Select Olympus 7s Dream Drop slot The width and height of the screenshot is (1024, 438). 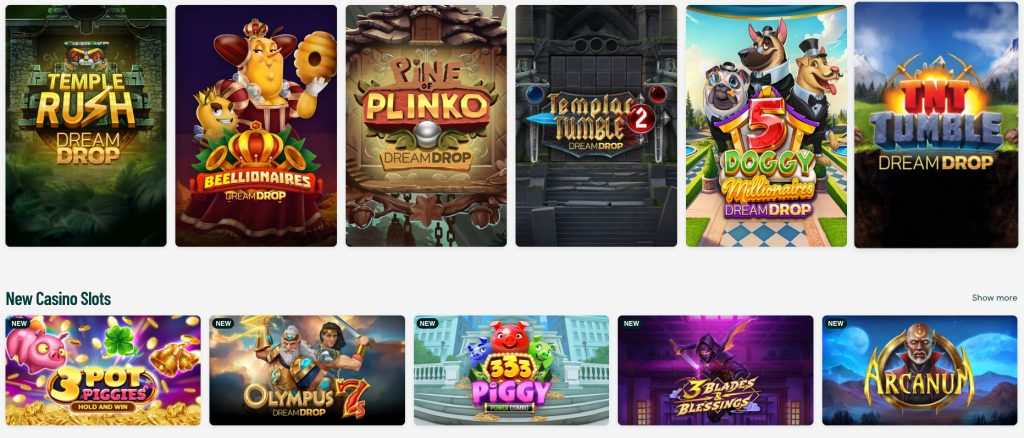click(x=307, y=370)
